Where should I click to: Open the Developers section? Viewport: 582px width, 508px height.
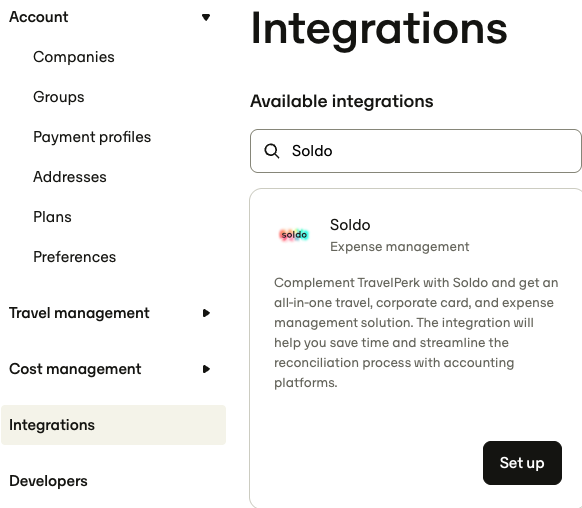point(48,481)
